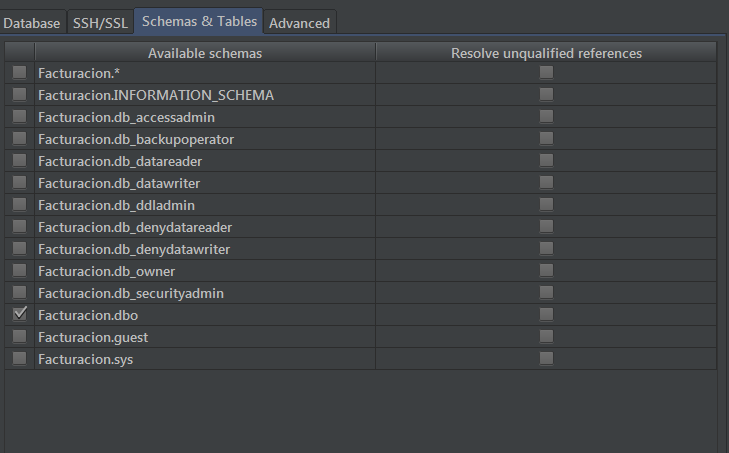Click the Facturacion.db_backupoperator schema name
The image size is (729, 453).
135,138
